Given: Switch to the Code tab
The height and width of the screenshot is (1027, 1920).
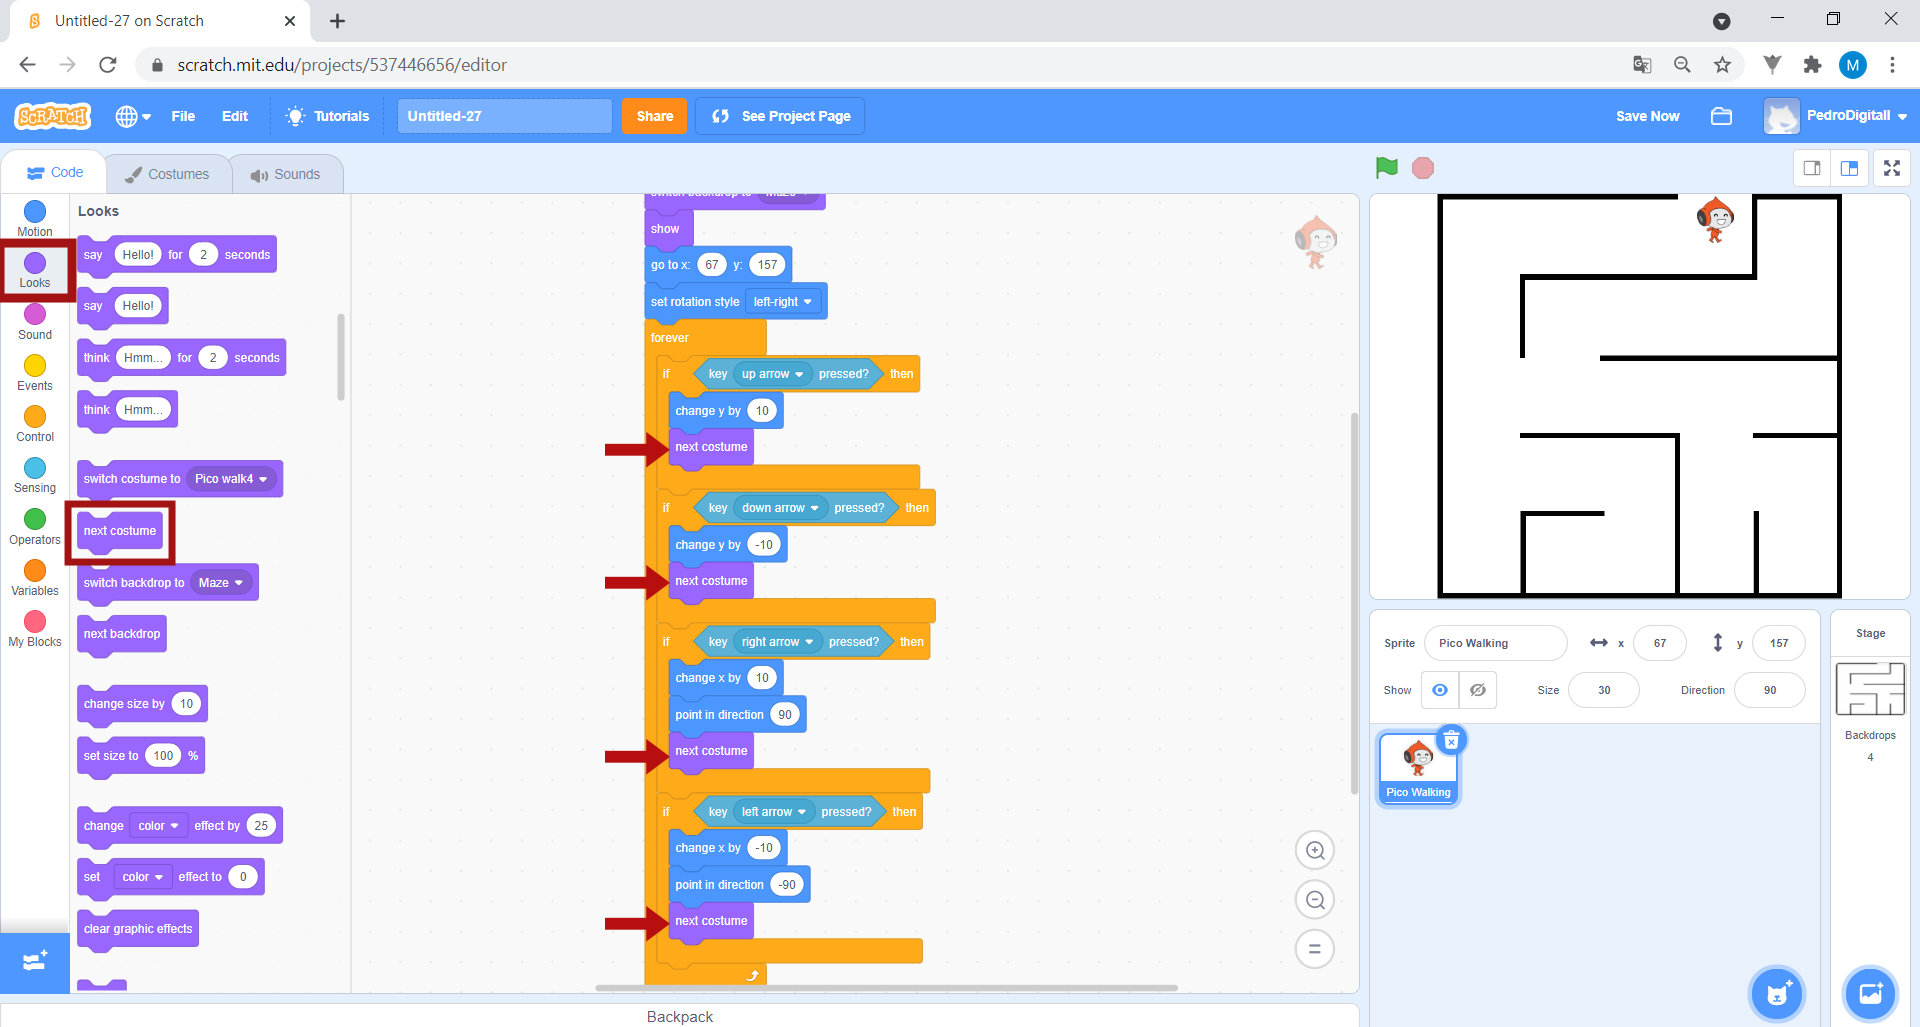Looking at the screenshot, I should pos(55,172).
